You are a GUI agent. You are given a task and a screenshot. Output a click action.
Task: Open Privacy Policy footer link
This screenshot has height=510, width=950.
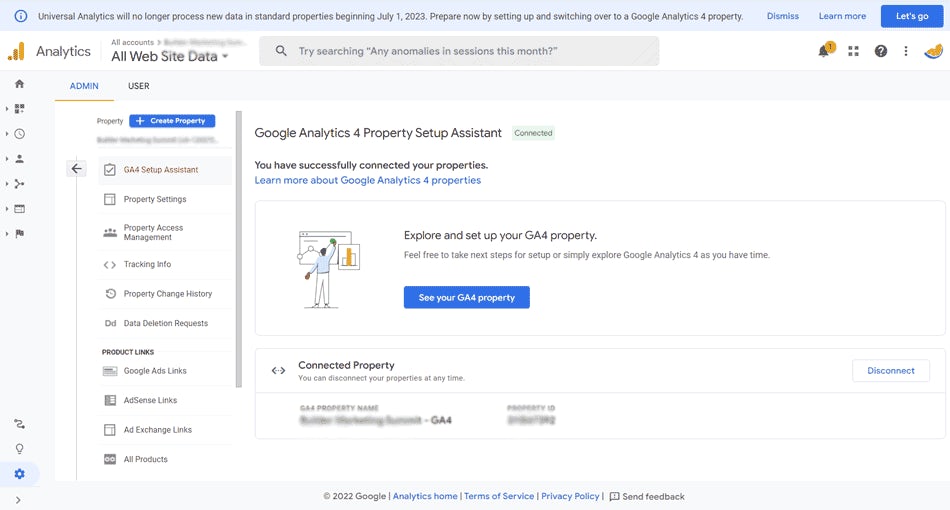coord(570,496)
